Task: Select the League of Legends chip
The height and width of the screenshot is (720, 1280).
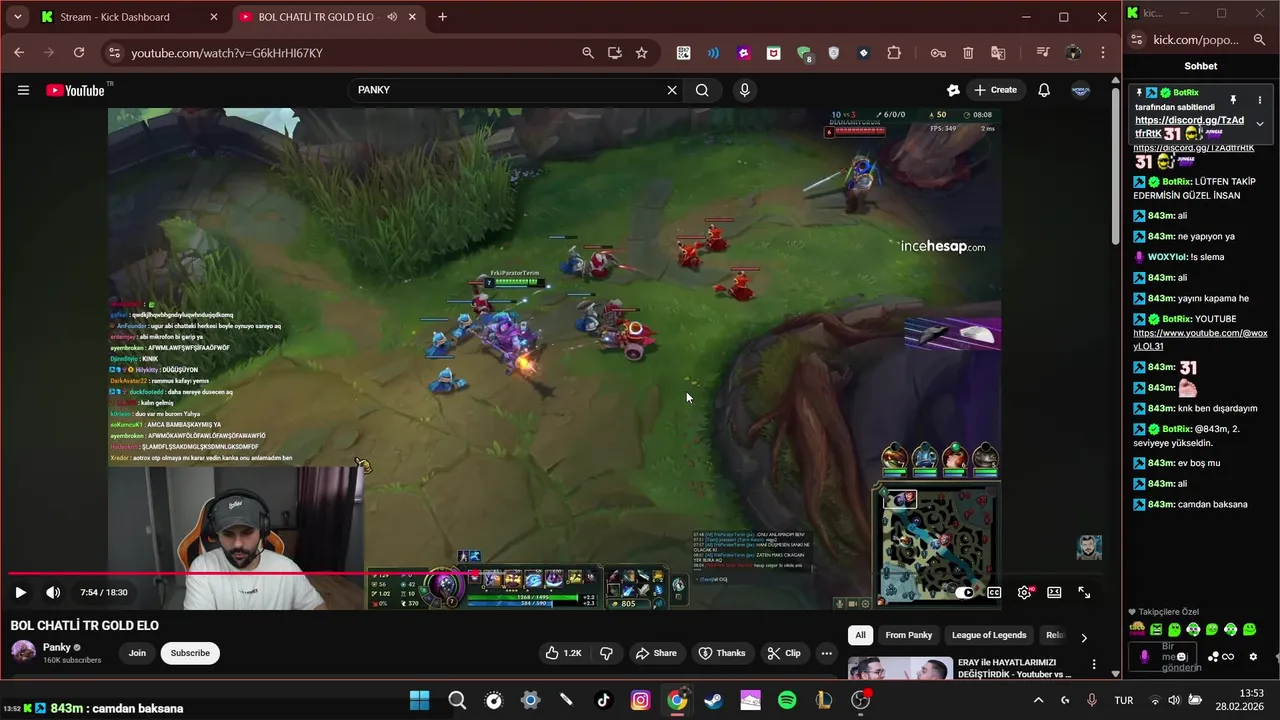Action: [x=989, y=635]
